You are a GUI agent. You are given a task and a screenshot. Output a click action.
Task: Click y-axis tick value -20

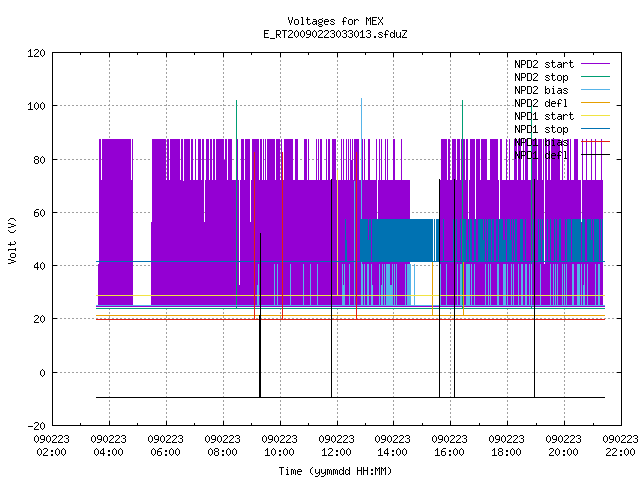pyautogui.click(x=36, y=426)
